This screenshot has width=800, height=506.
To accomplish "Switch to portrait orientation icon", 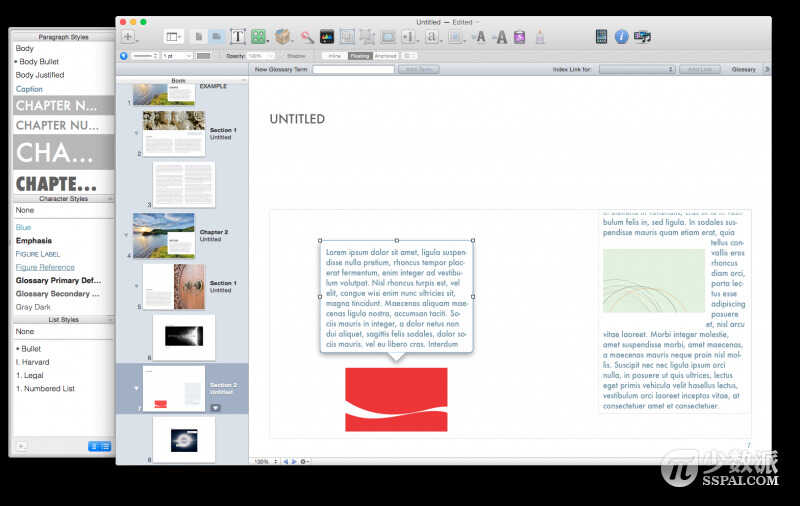I will [x=198, y=37].
